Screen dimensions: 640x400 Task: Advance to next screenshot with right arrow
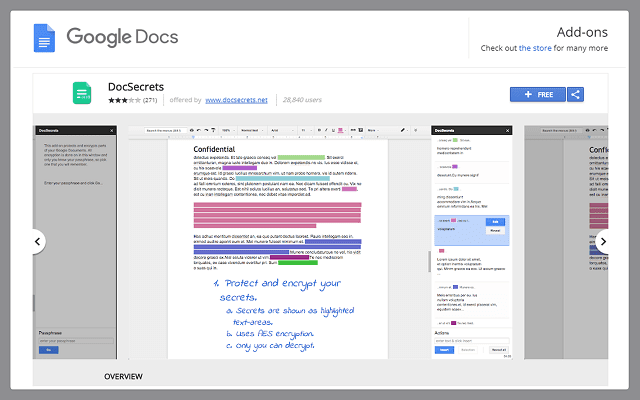point(602,242)
